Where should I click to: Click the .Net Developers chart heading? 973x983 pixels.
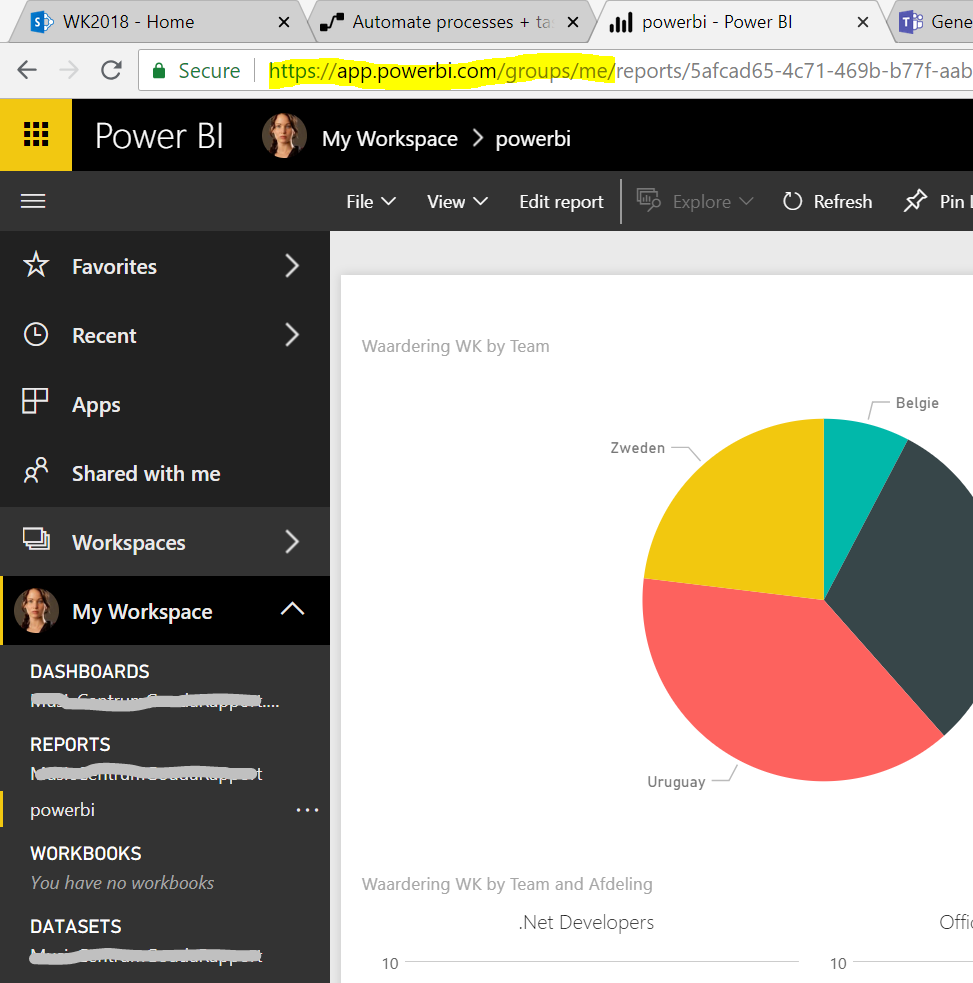586,922
